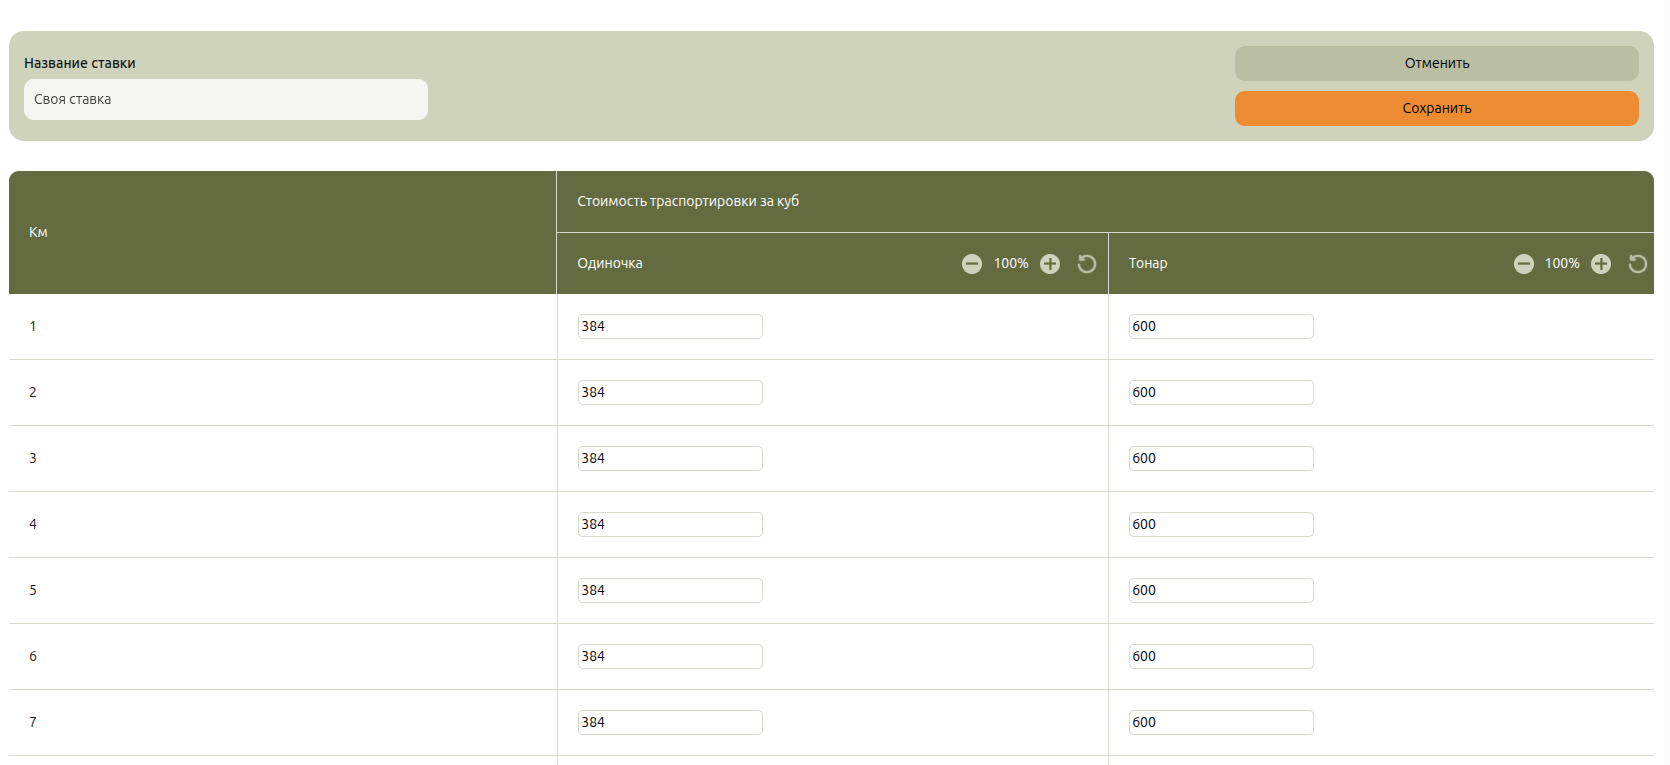Select the Тонар field in row 3
The width and height of the screenshot is (1670, 765).
click(1221, 459)
